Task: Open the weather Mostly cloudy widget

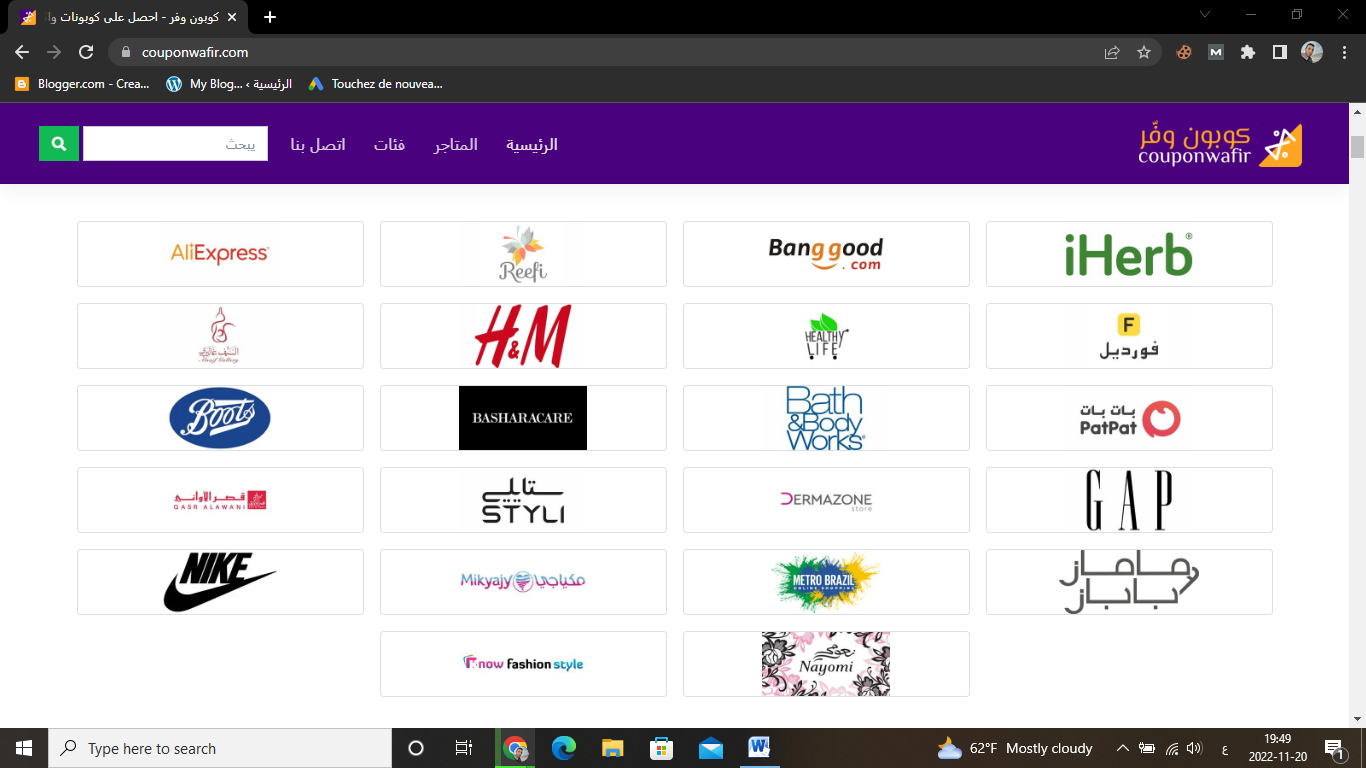Action: (x=1015, y=748)
